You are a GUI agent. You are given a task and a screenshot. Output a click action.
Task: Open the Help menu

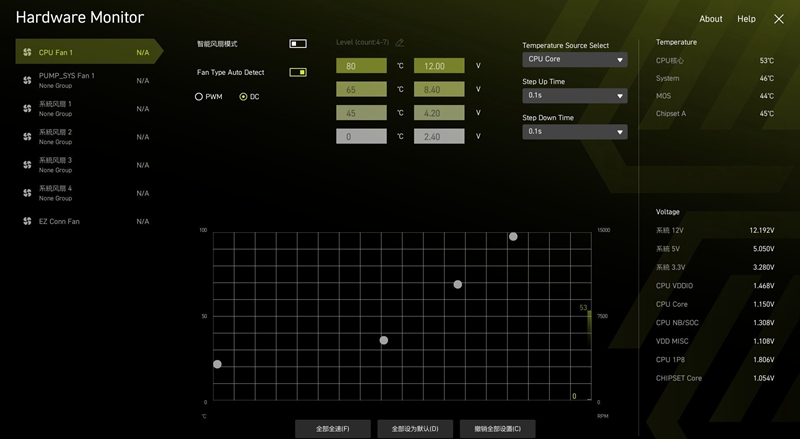(x=746, y=19)
